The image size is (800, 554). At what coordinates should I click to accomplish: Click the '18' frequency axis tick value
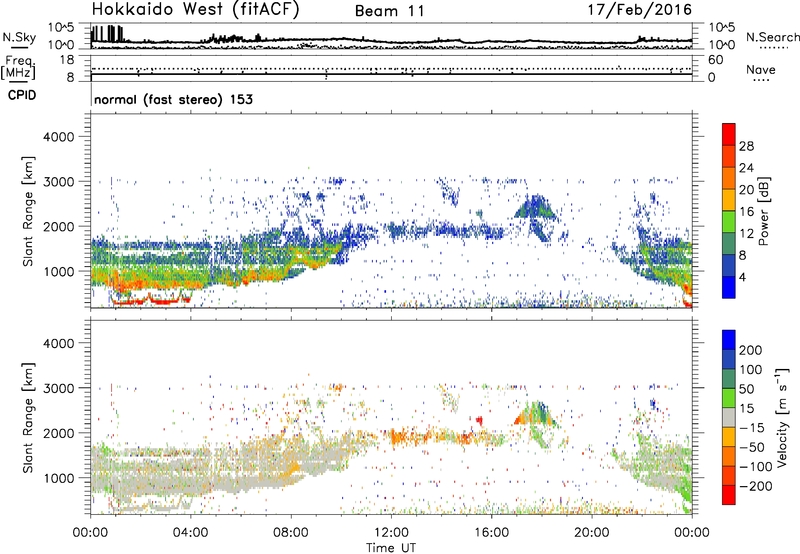coord(67,60)
